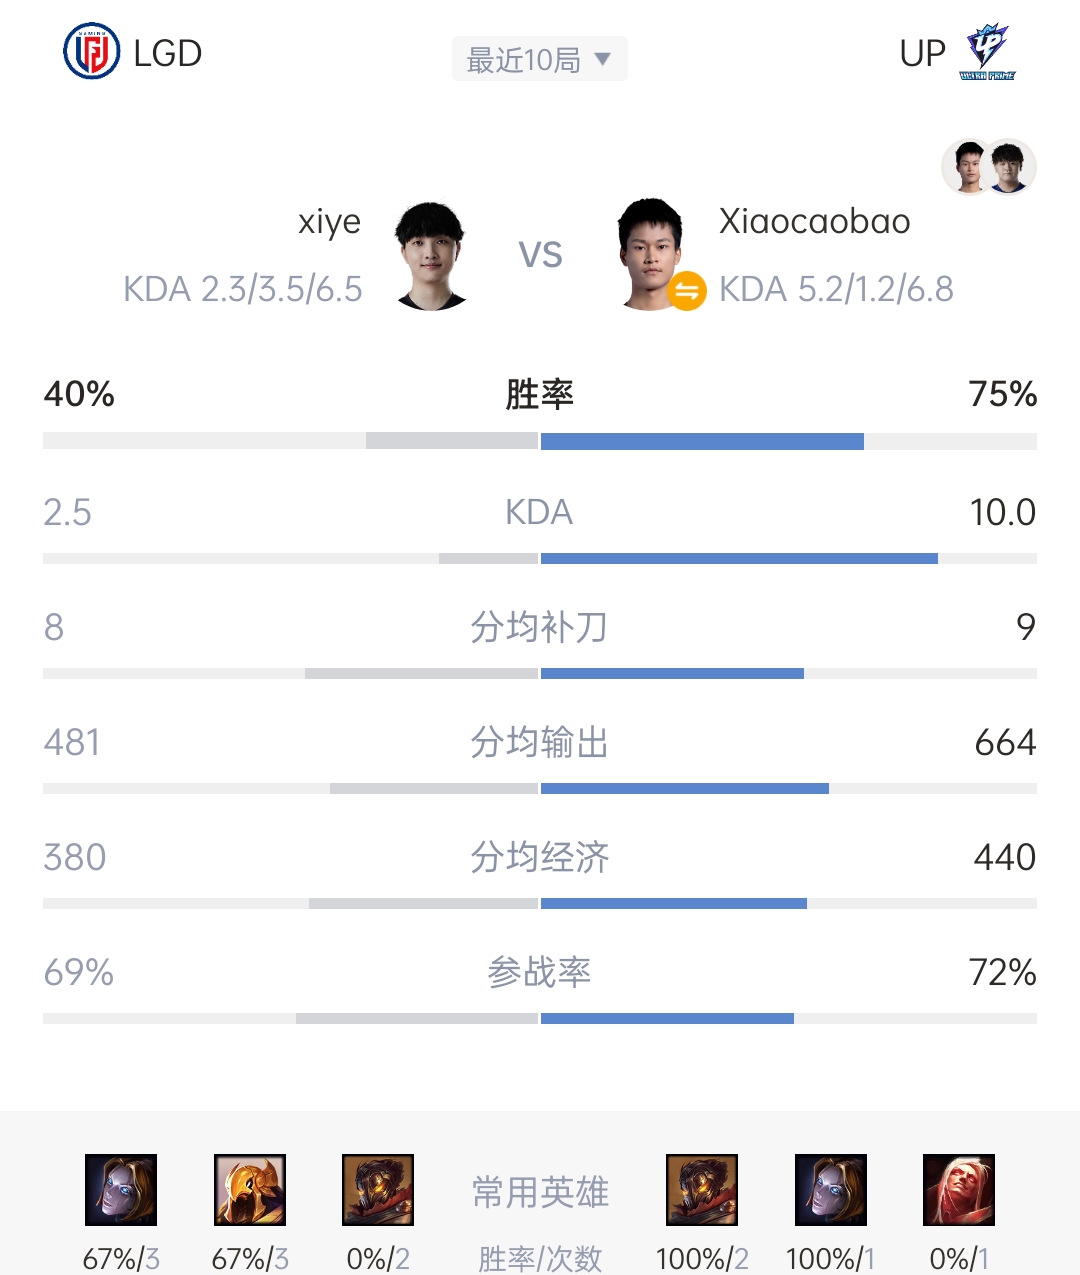This screenshot has width=1080, height=1275.
Task: Open the 最近10局 dropdown
Action: [x=540, y=59]
